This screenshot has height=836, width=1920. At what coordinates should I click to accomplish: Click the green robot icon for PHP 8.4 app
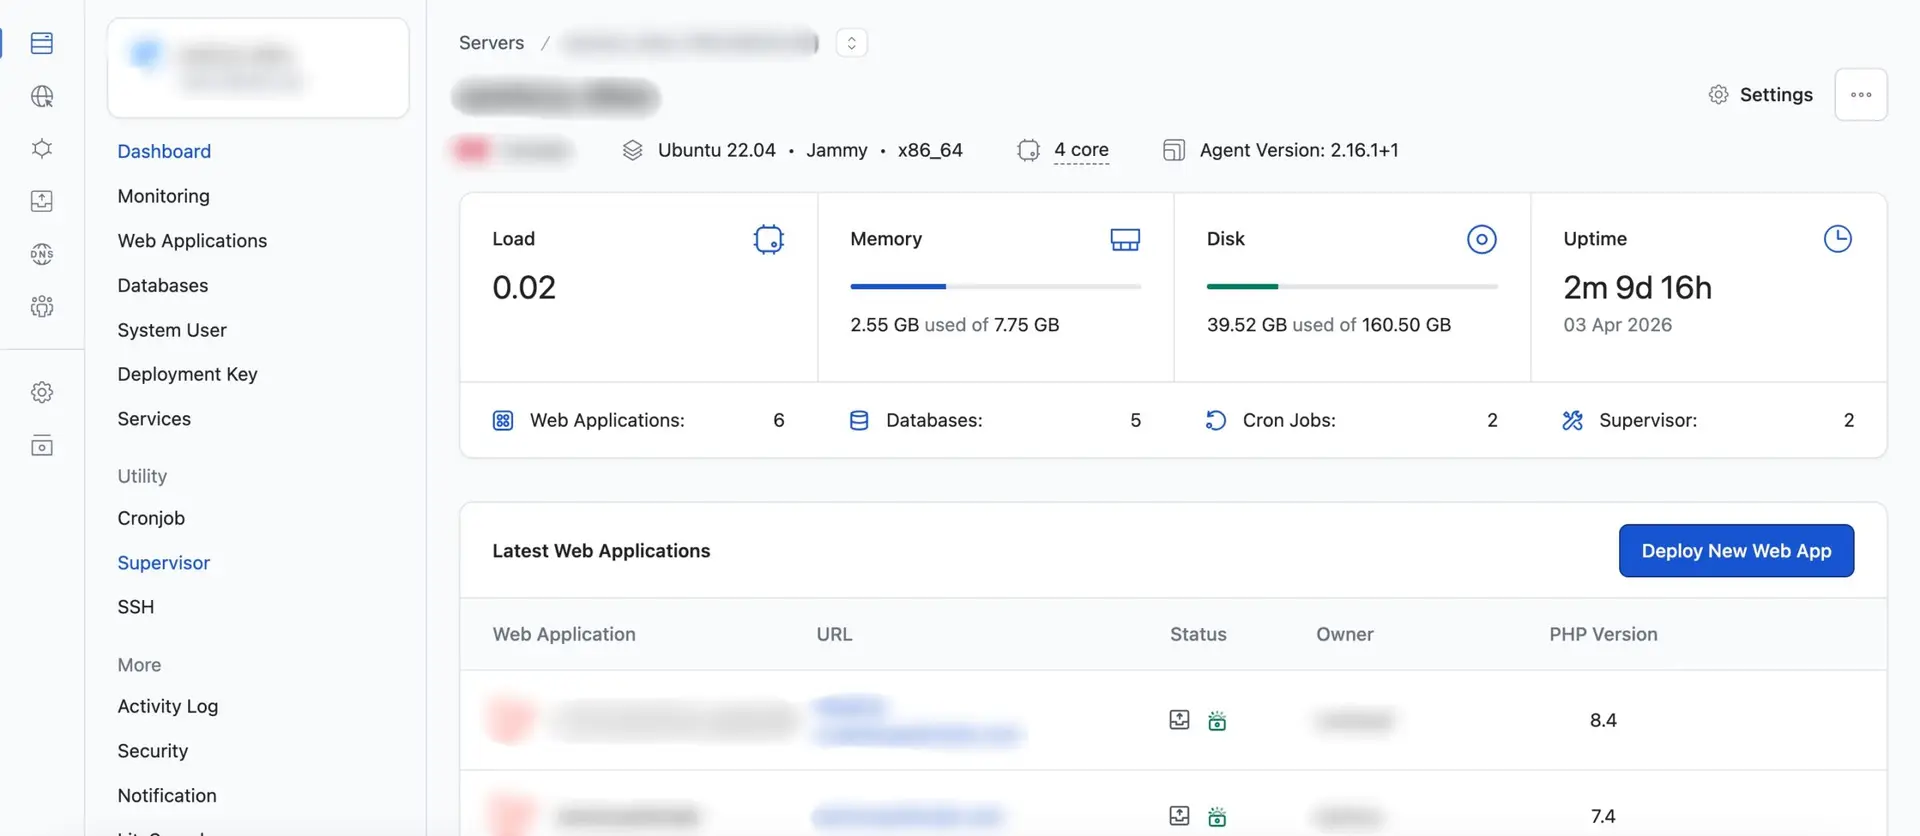coord(1217,721)
